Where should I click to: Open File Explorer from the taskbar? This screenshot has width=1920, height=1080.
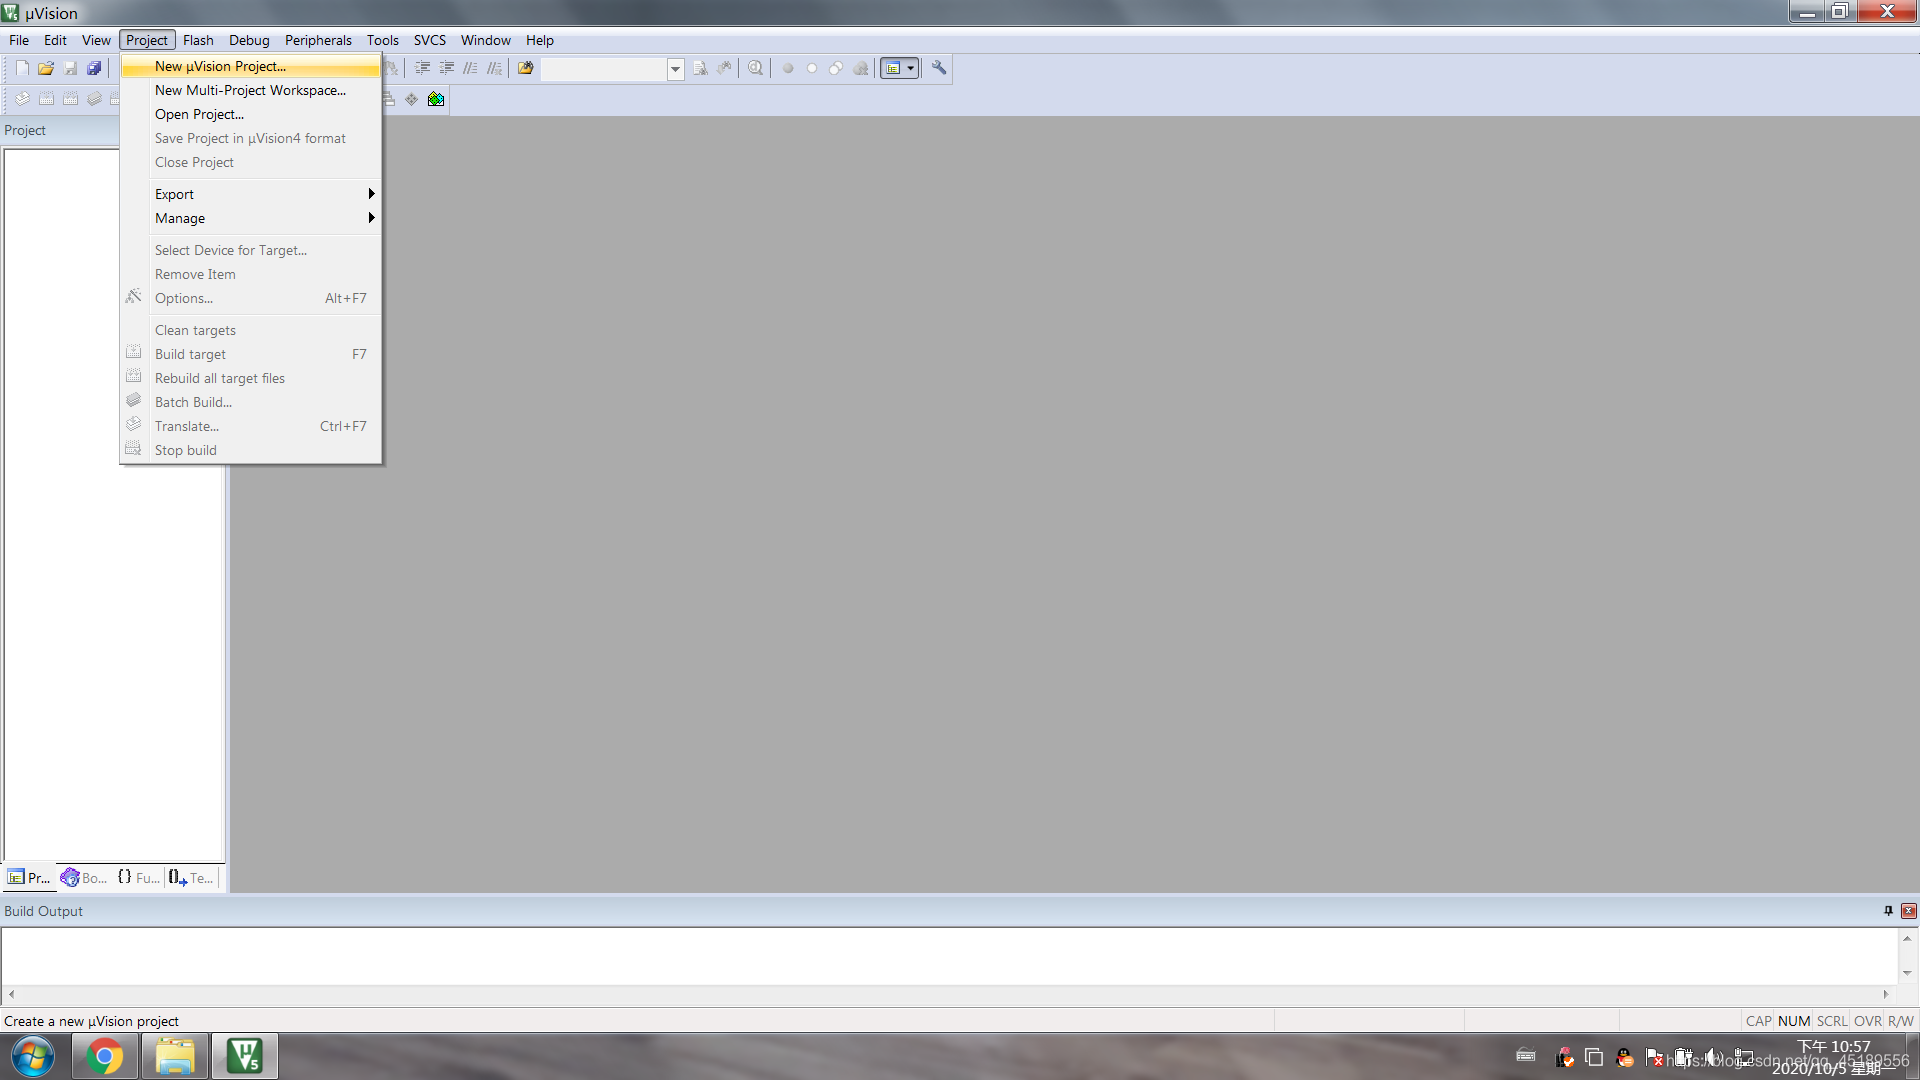[x=175, y=1057]
